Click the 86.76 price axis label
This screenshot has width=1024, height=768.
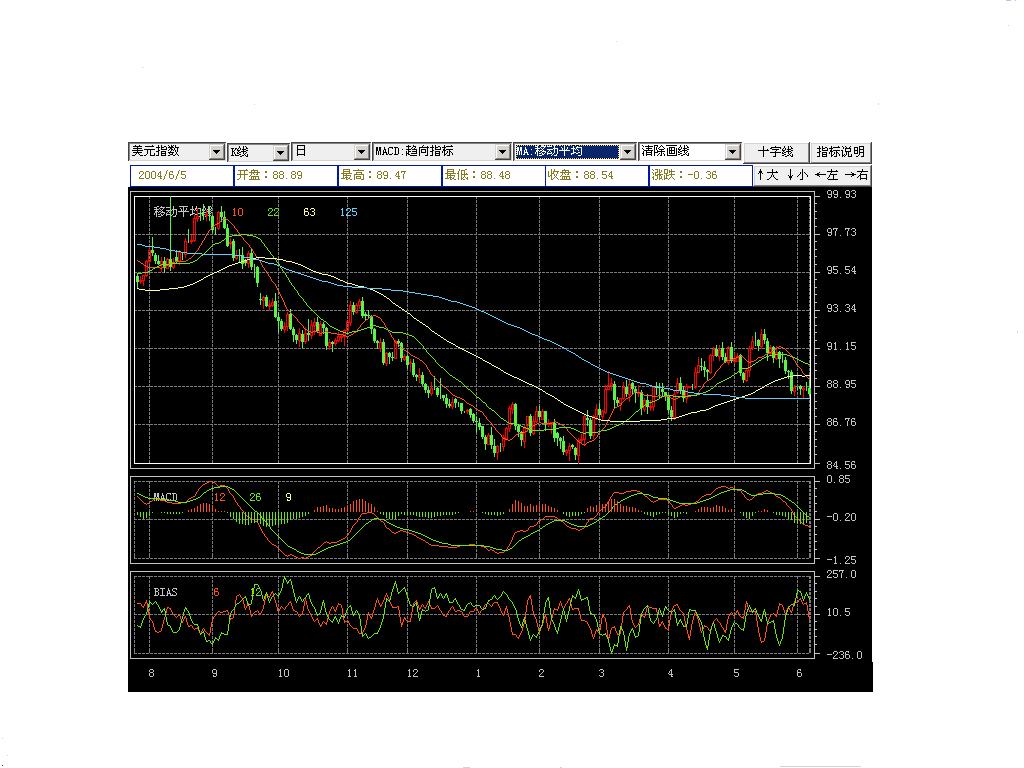click(x=841, y=423)
